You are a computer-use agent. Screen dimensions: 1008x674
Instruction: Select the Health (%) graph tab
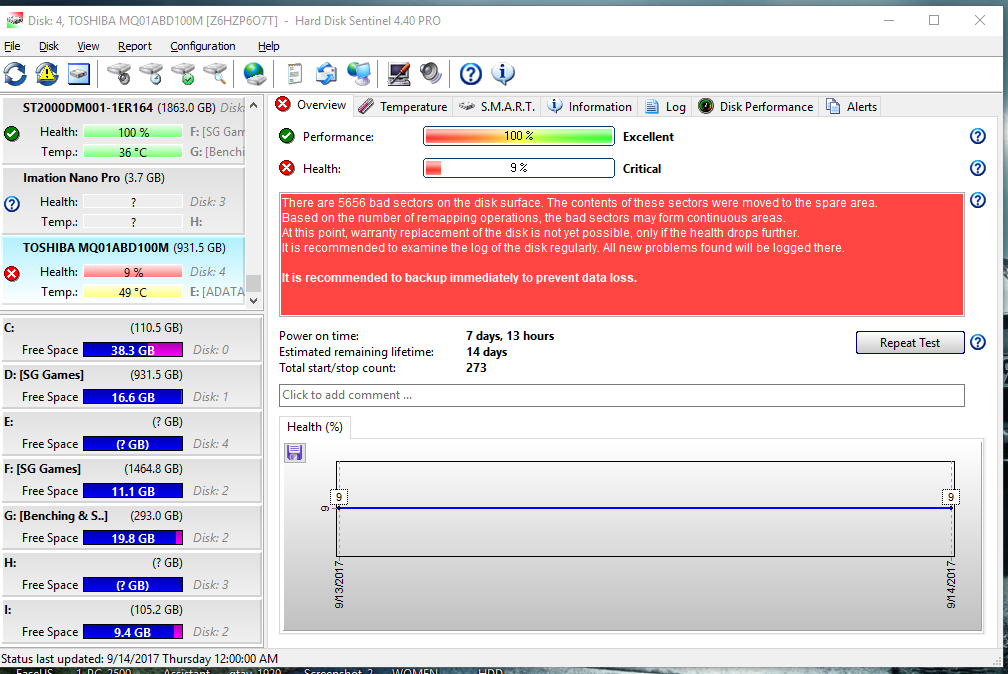pyautogui.click(x=315, y=427)
